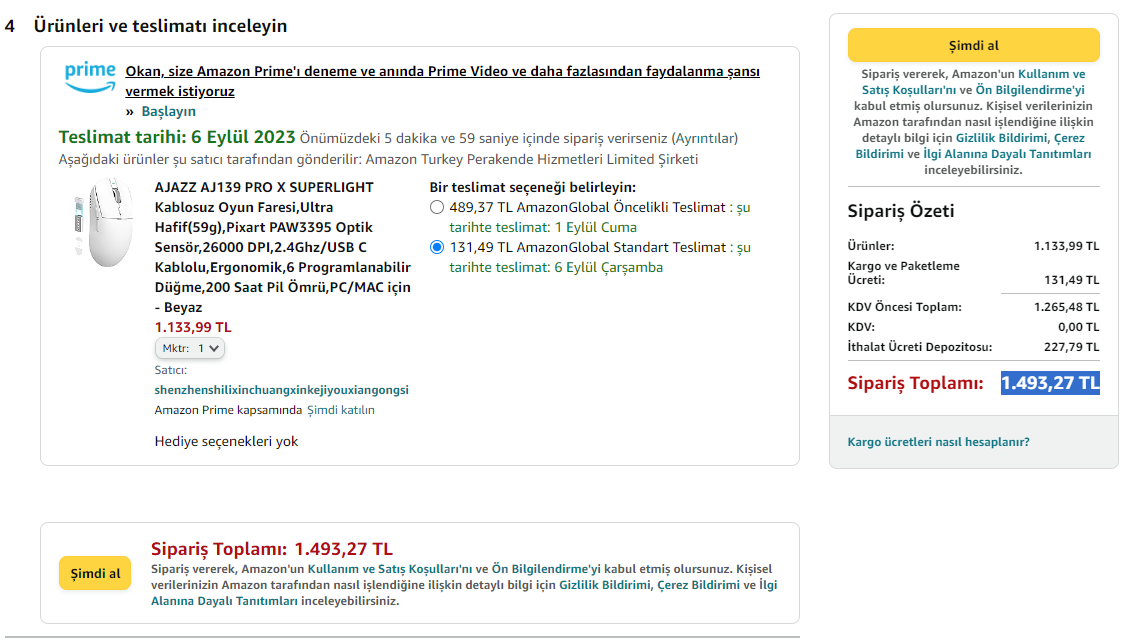This screenshot has height=640, width=1133.
Task: Click the AJAZZ mouse product thumbnail
Action: click(105, 223)
